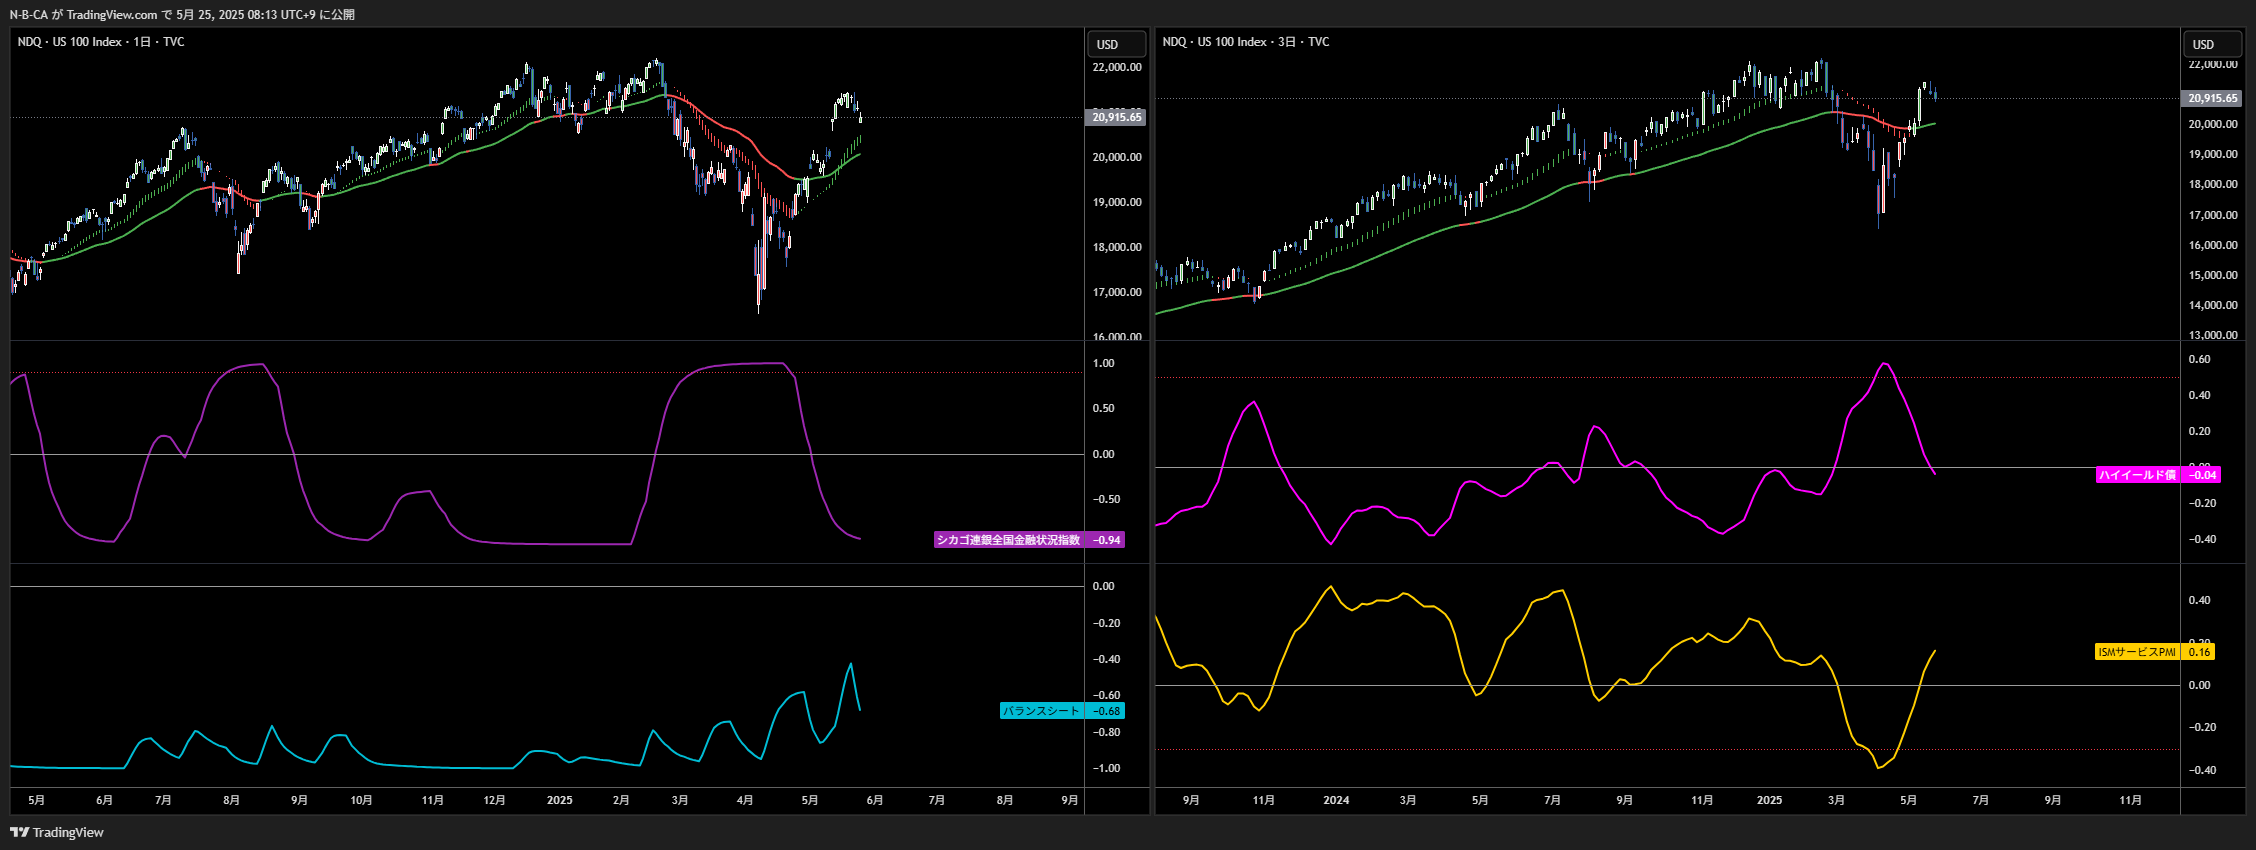Click the シカゴ連銀全国金融状況指数 indicator label
2256x850 pixels.
coord(1009,540)
